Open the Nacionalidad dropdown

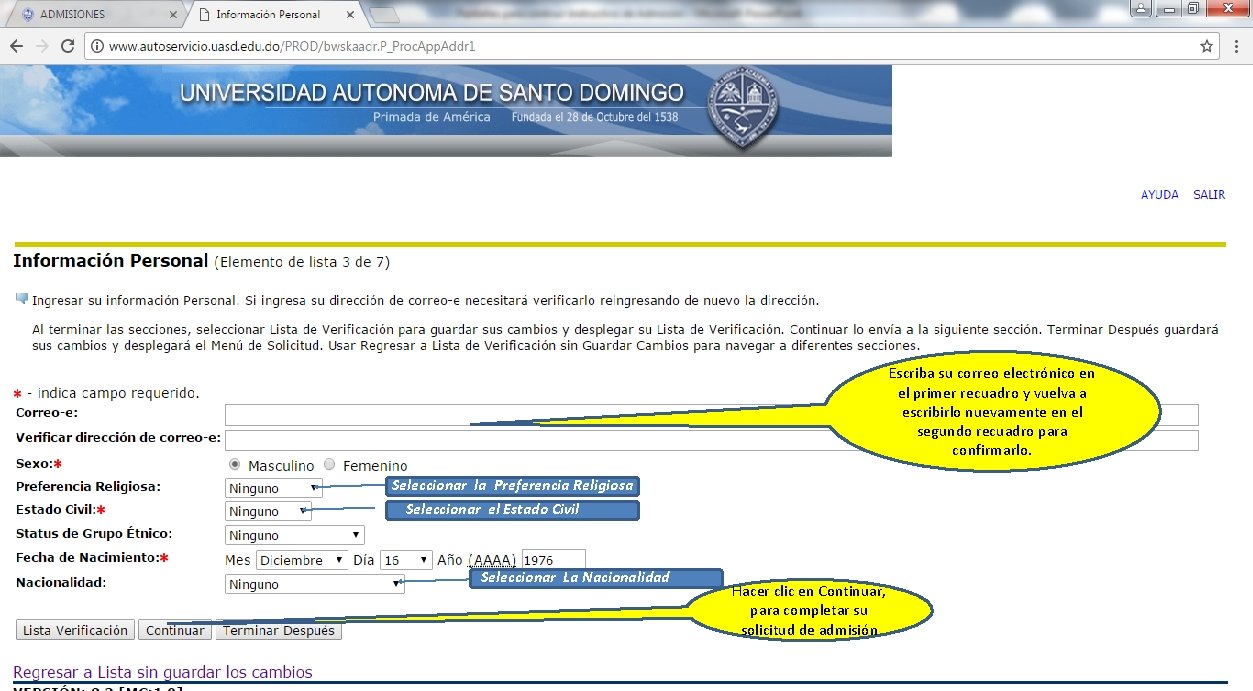[315, 584]
